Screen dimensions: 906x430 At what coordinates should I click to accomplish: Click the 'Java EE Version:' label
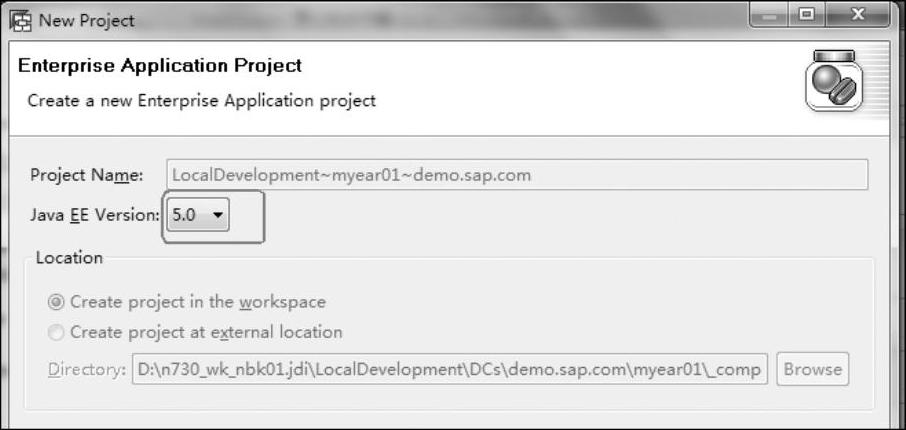(x=95, y=215)
